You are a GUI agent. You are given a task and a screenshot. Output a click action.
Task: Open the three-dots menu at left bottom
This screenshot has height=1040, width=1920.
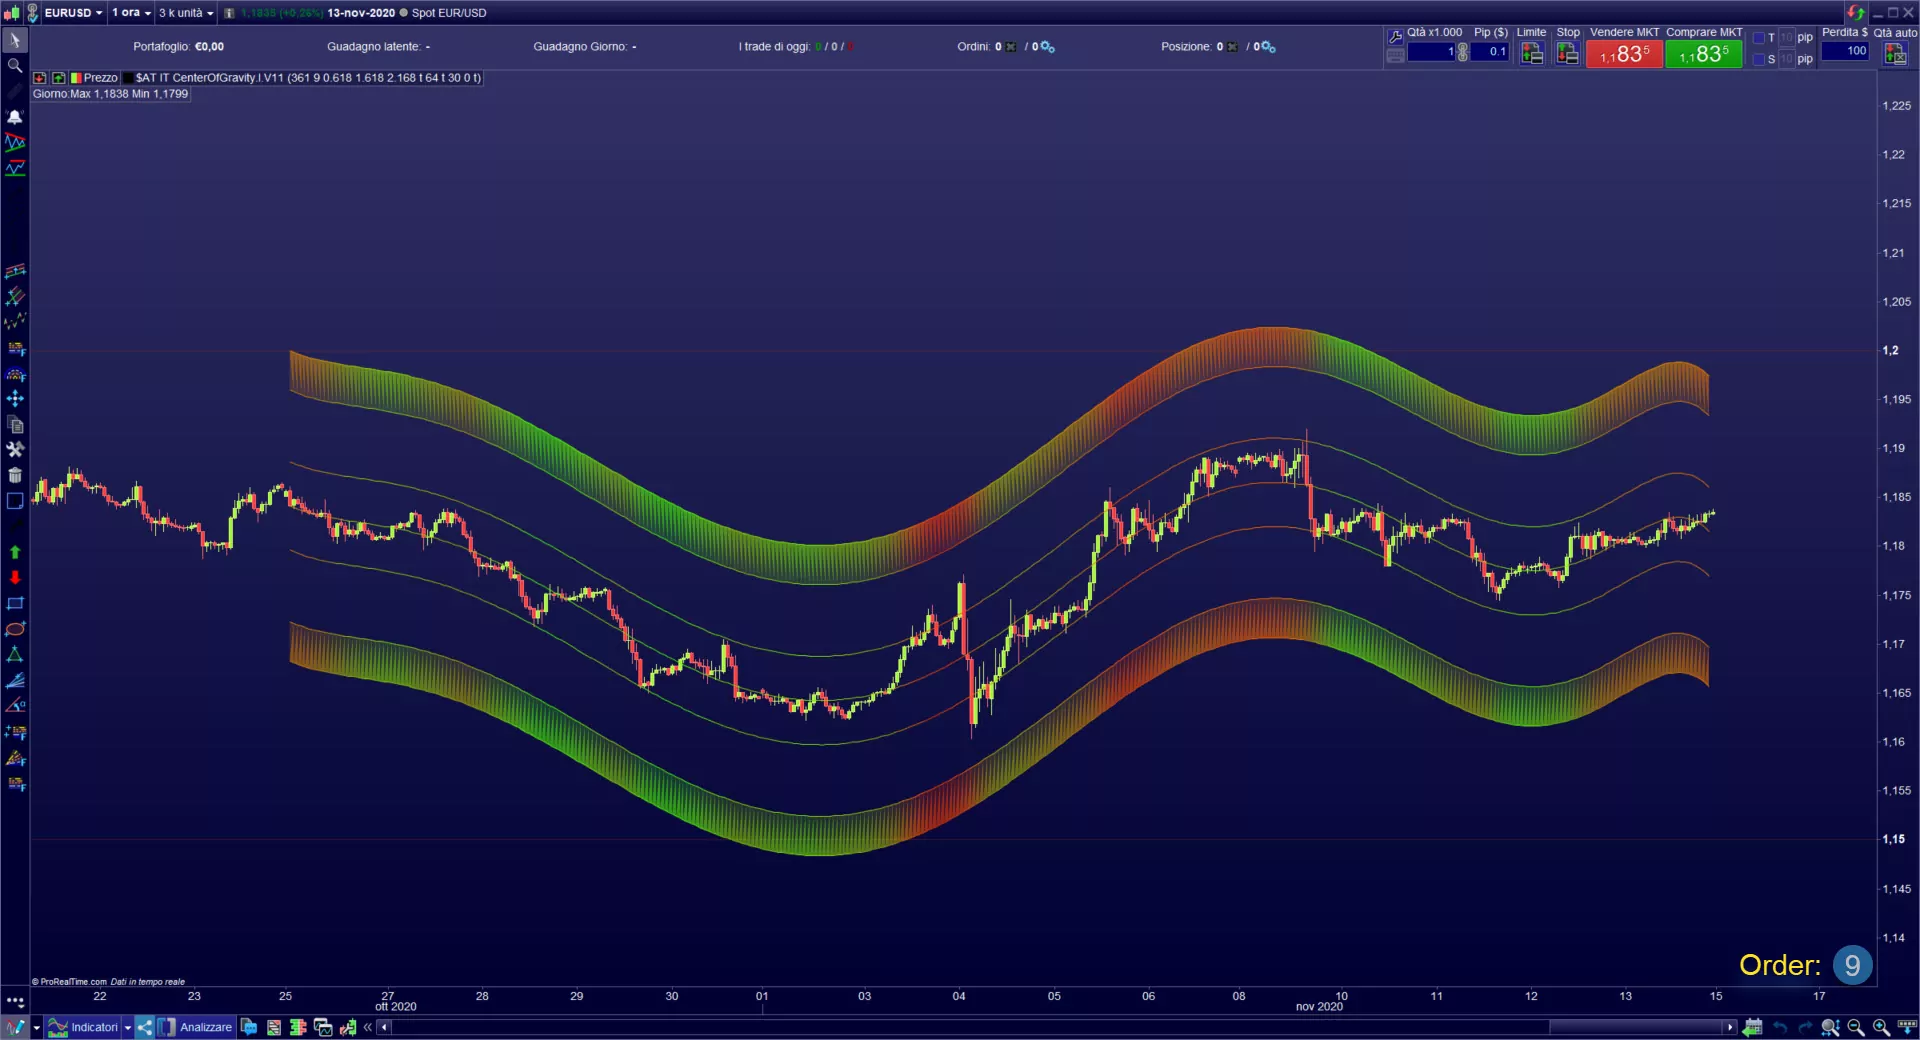pos(15,1001)
